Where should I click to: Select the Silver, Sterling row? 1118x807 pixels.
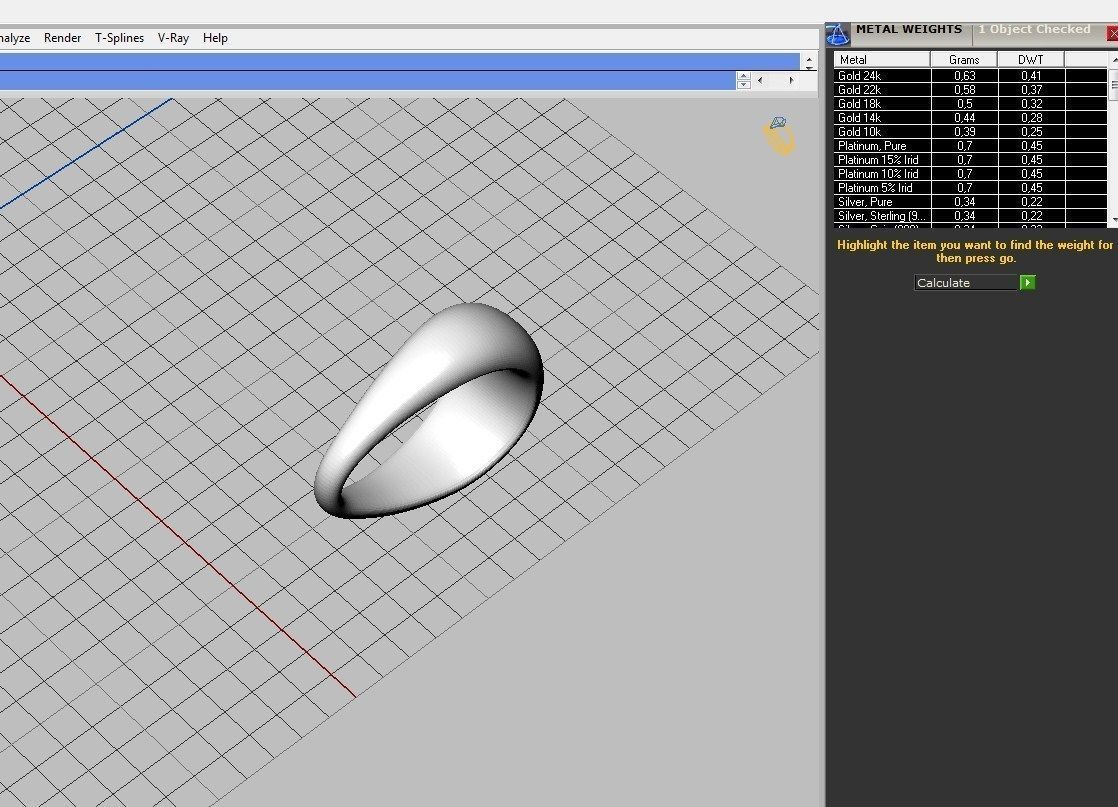971,216
